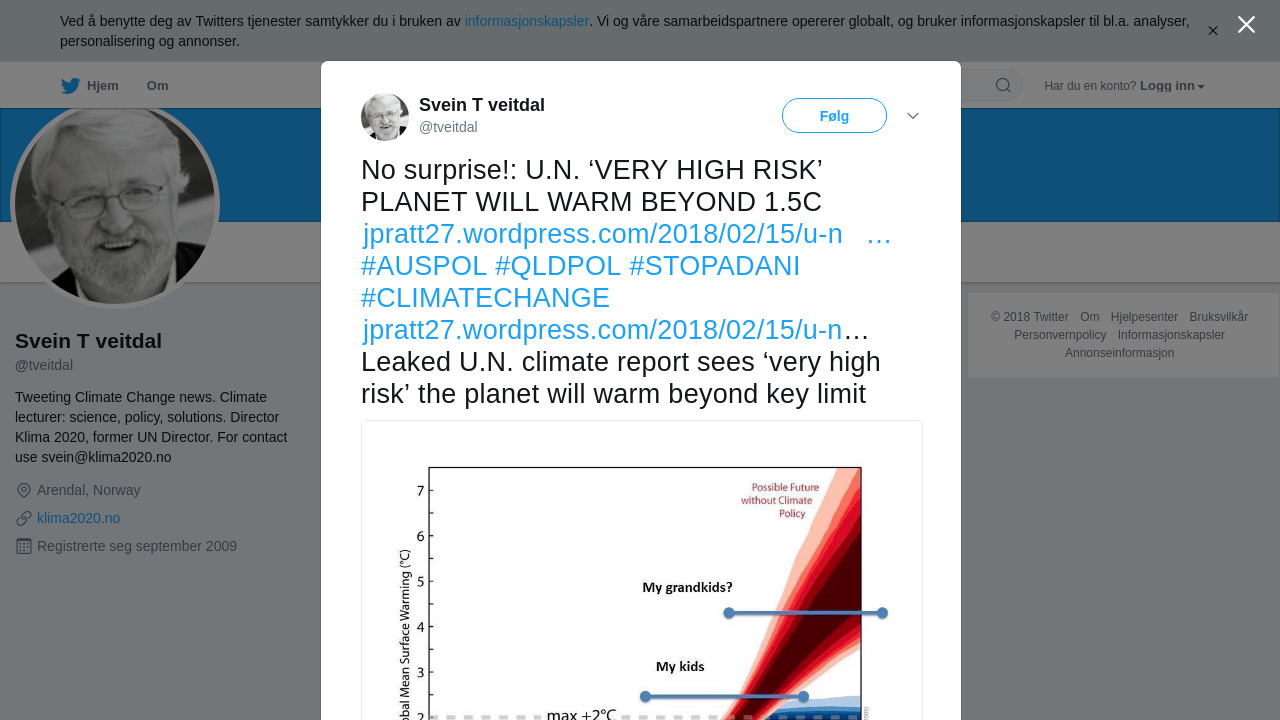The width and height of the screenshot is (1280, 720).
Task: Click the link icon beside klima2020.no
Action: click(x=24, y=518)
